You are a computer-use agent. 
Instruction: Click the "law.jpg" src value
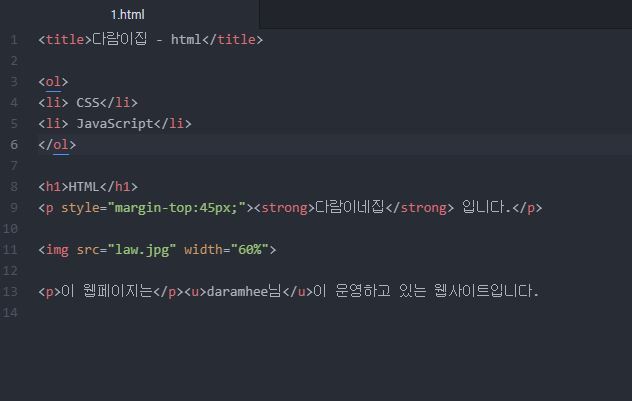point(142,250)
